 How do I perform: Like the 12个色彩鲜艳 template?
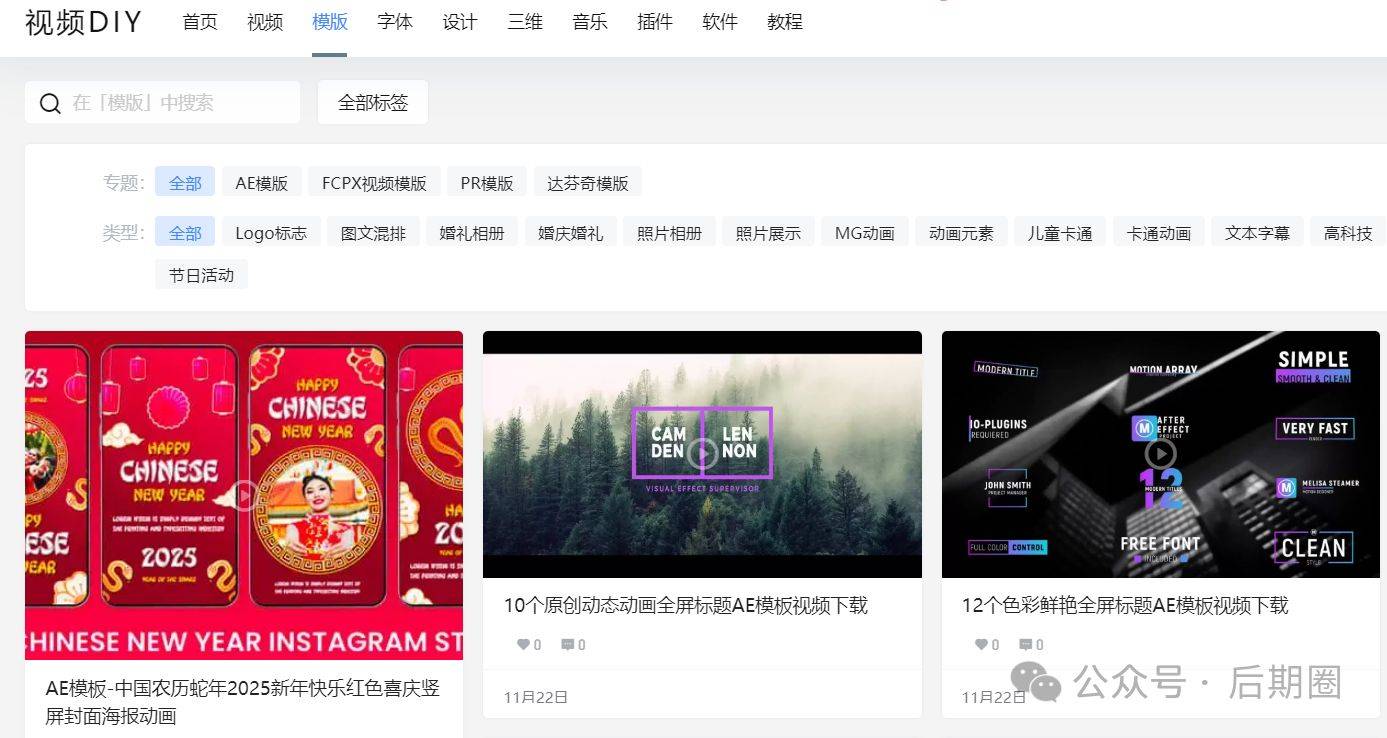pos(981,645)
